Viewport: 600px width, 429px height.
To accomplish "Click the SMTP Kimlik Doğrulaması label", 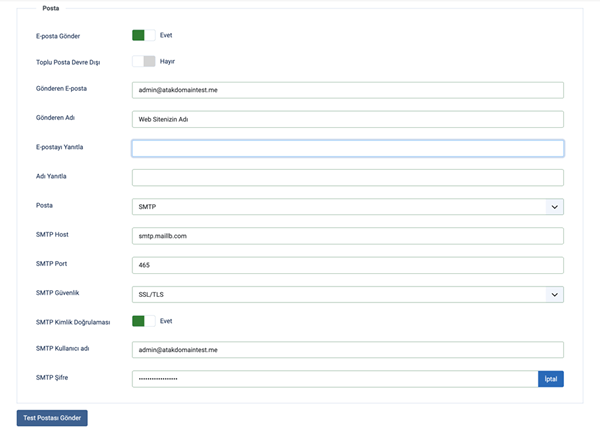I will pos(73,322).
